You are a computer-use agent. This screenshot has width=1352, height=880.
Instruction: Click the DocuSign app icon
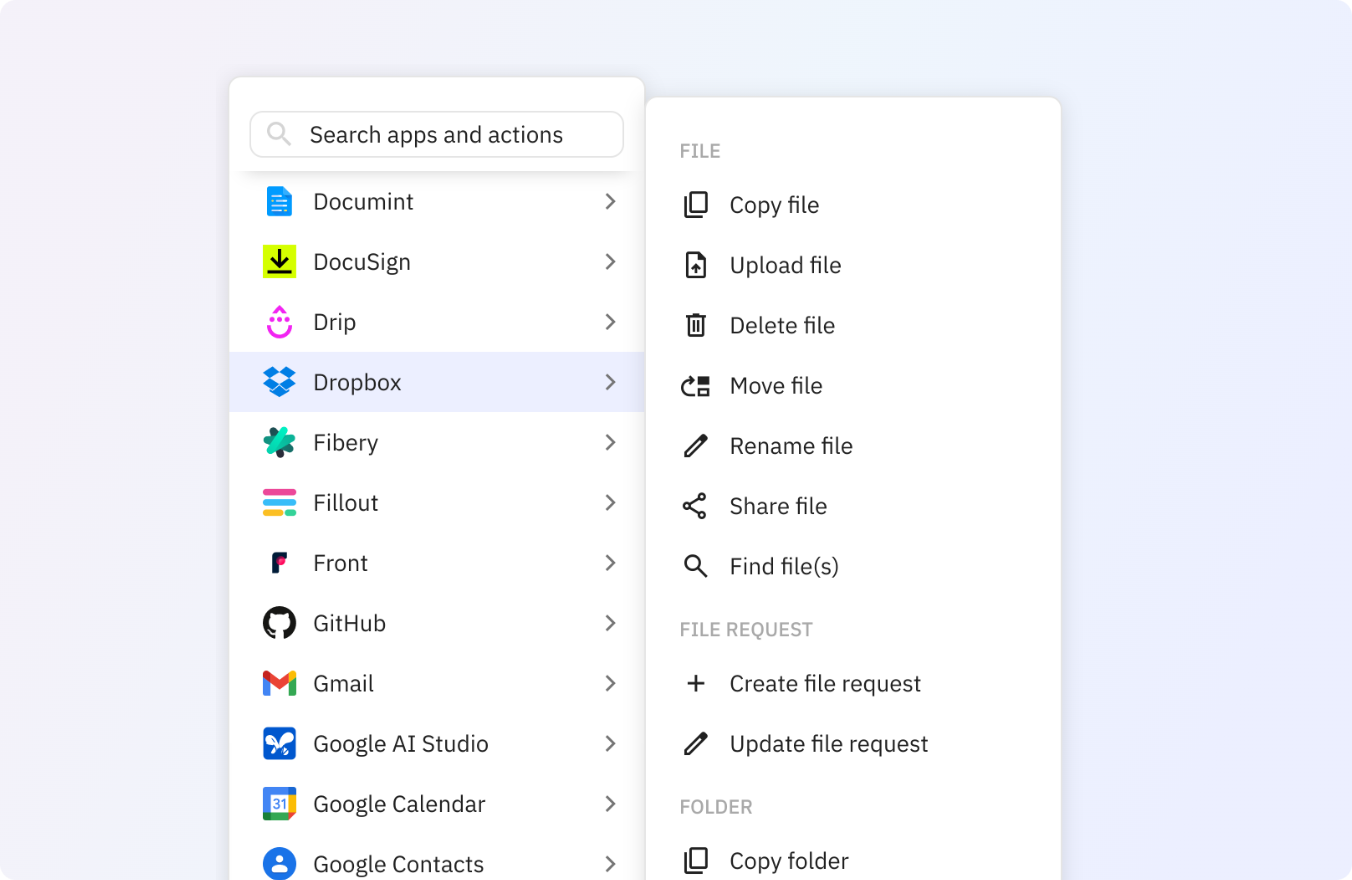point(279,261)
